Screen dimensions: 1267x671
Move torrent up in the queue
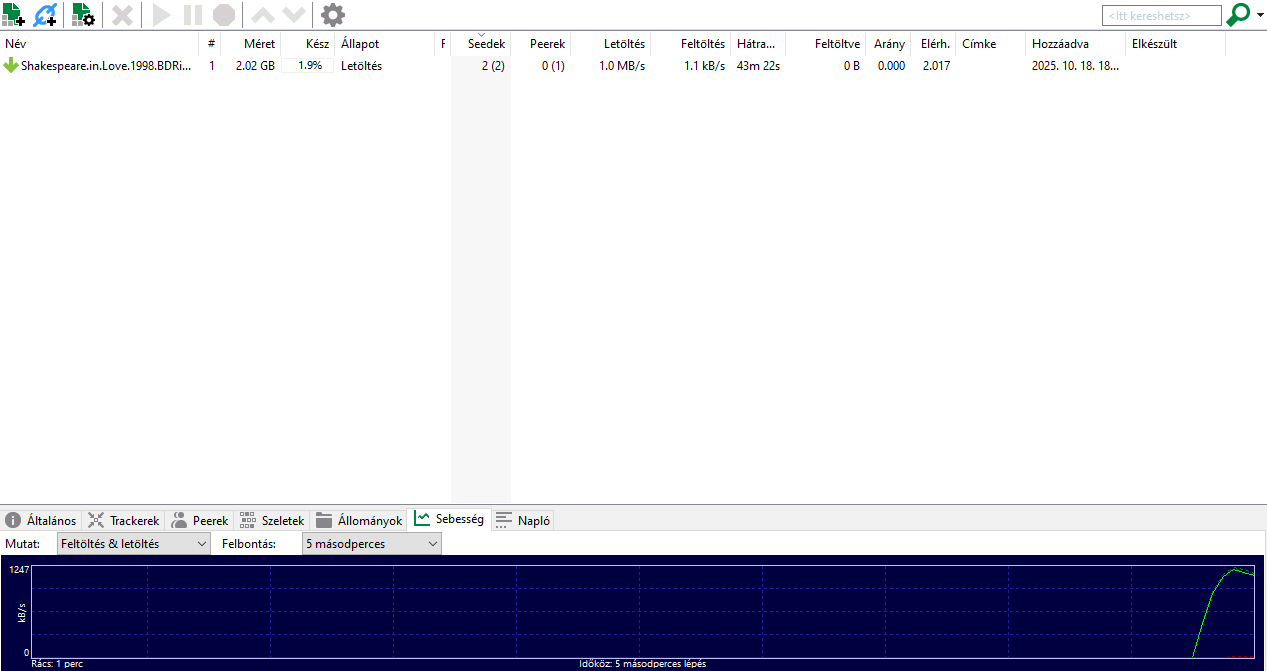(x=261, y=15)
